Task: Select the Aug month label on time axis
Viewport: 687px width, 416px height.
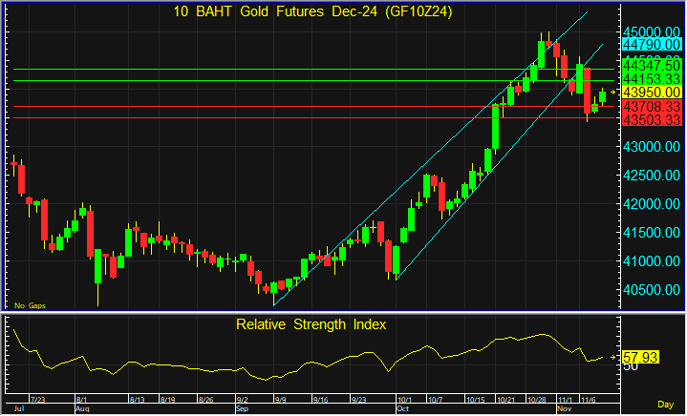Action: pyautogui.click(x=82, y=409)
